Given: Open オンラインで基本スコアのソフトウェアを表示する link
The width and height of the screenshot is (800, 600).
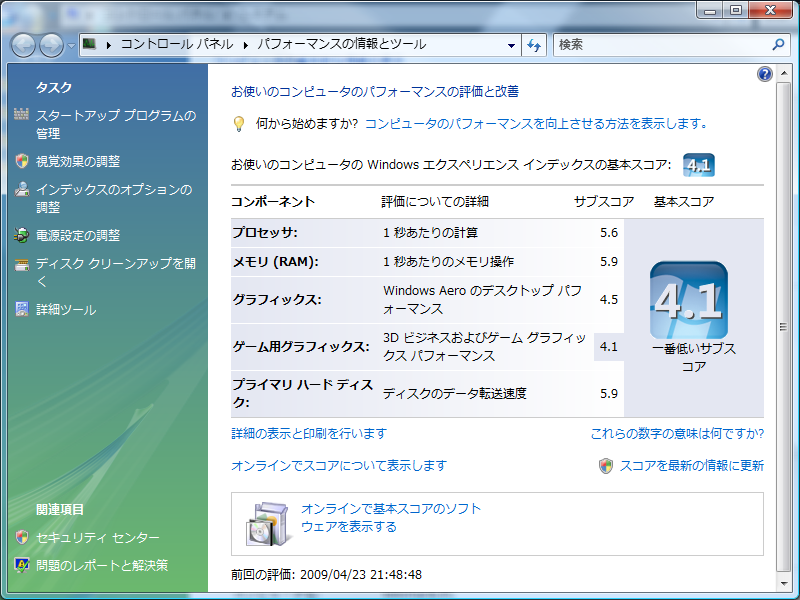Looking at the screenshot, I should (x=391, y=517).
